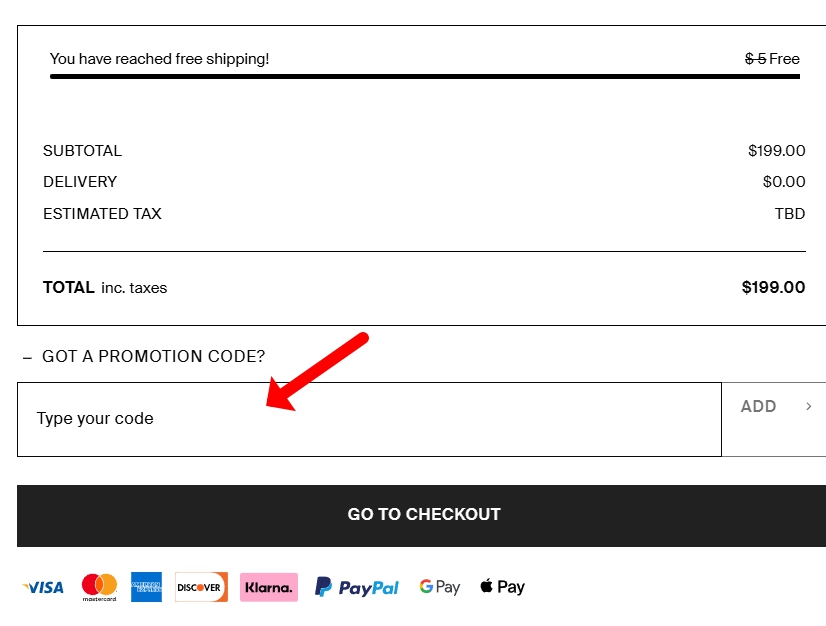Click the "You have reached free shipping!" message

[159, 59]
